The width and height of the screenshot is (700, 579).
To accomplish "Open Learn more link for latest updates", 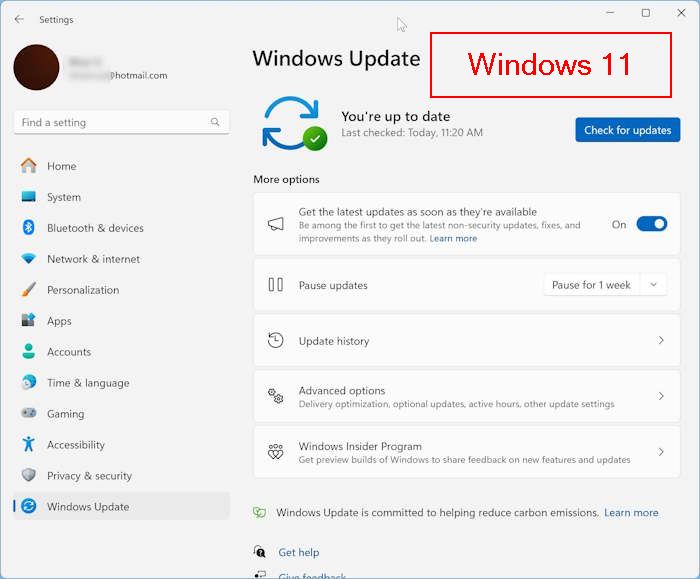I will (453, 238).
